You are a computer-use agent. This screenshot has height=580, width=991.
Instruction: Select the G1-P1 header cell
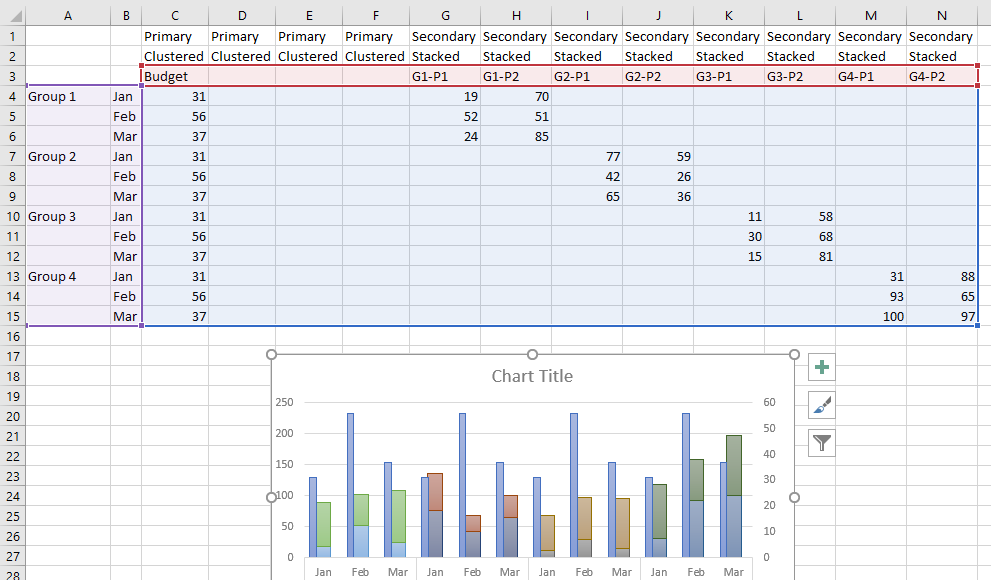(444, 76)
